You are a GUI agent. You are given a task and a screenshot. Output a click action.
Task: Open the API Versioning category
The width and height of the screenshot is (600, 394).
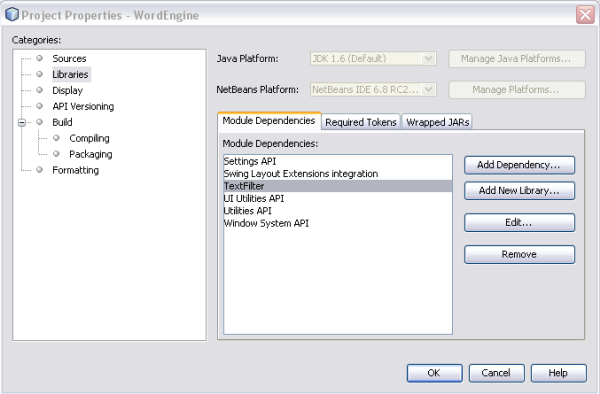(83, 106)
